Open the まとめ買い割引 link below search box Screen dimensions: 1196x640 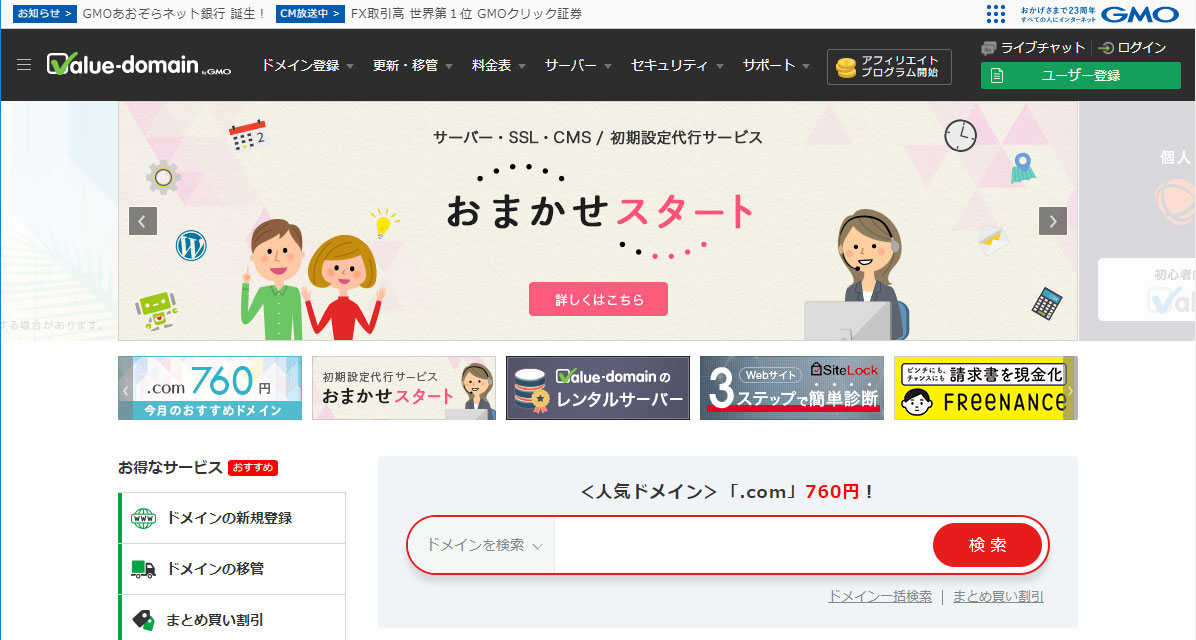click(998, 597)
